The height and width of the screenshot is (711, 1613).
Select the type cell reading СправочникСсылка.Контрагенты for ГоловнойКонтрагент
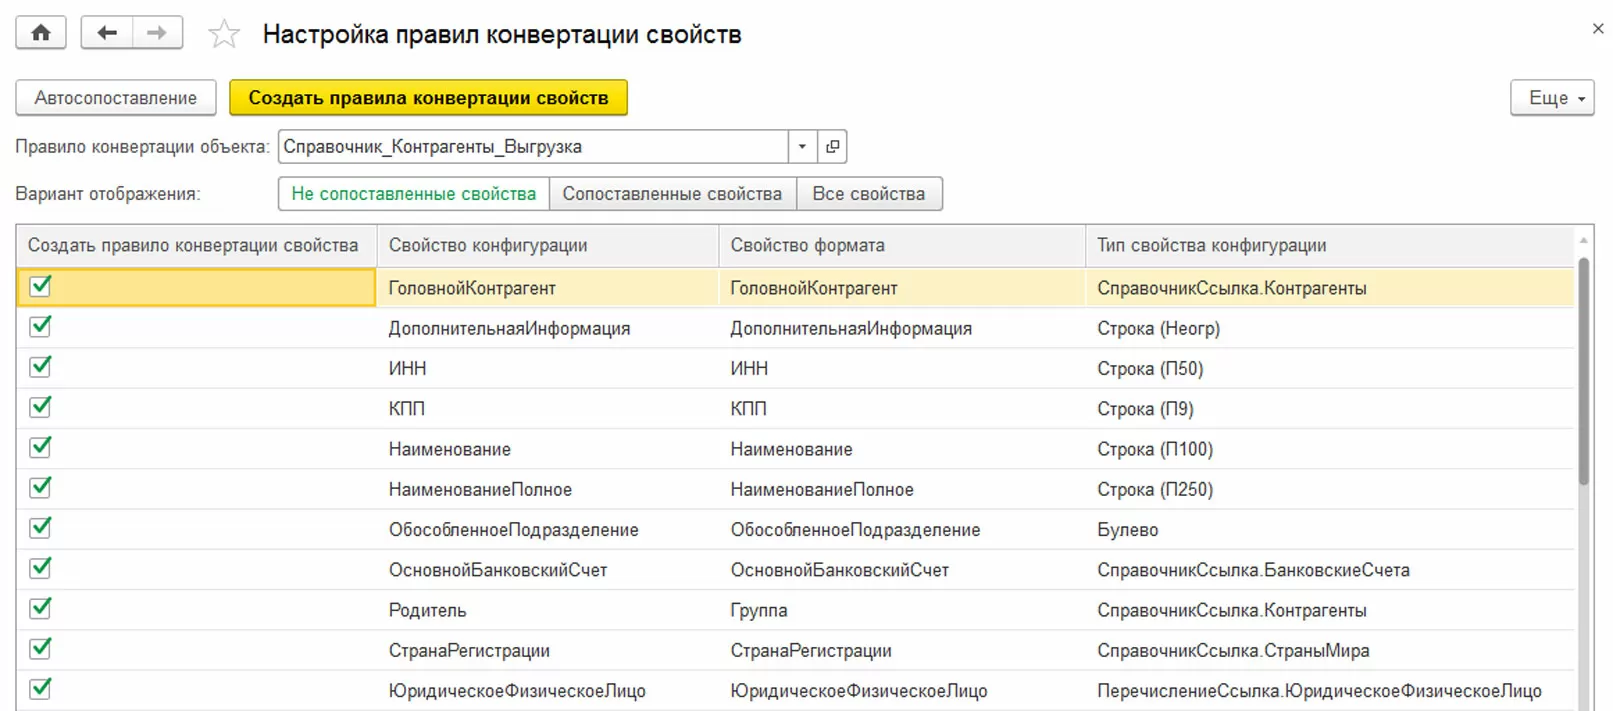(1330, 288)
